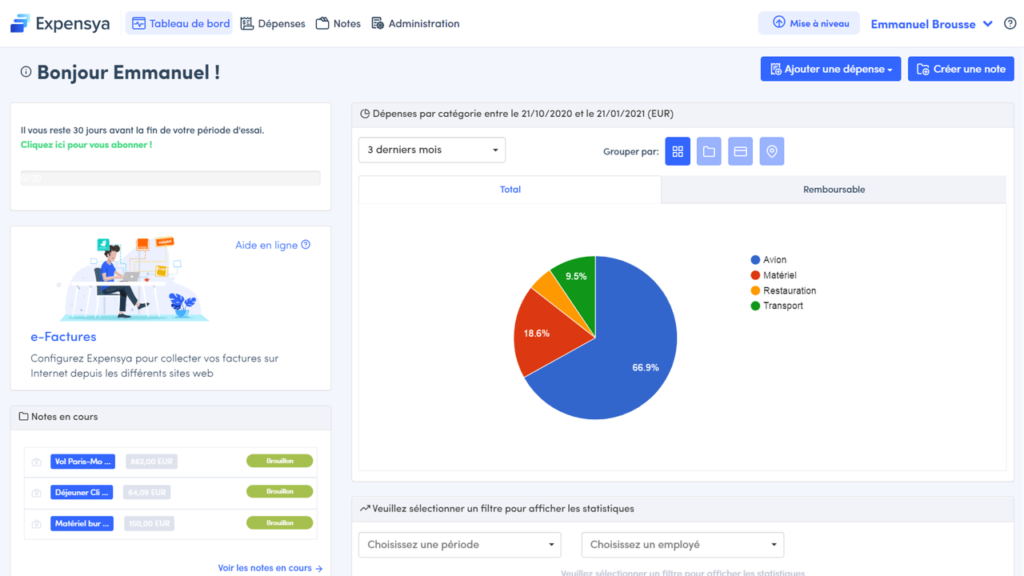The image size is (1024, 576).
Task: Click the trial period progress bar
Action: click(170, 178)
